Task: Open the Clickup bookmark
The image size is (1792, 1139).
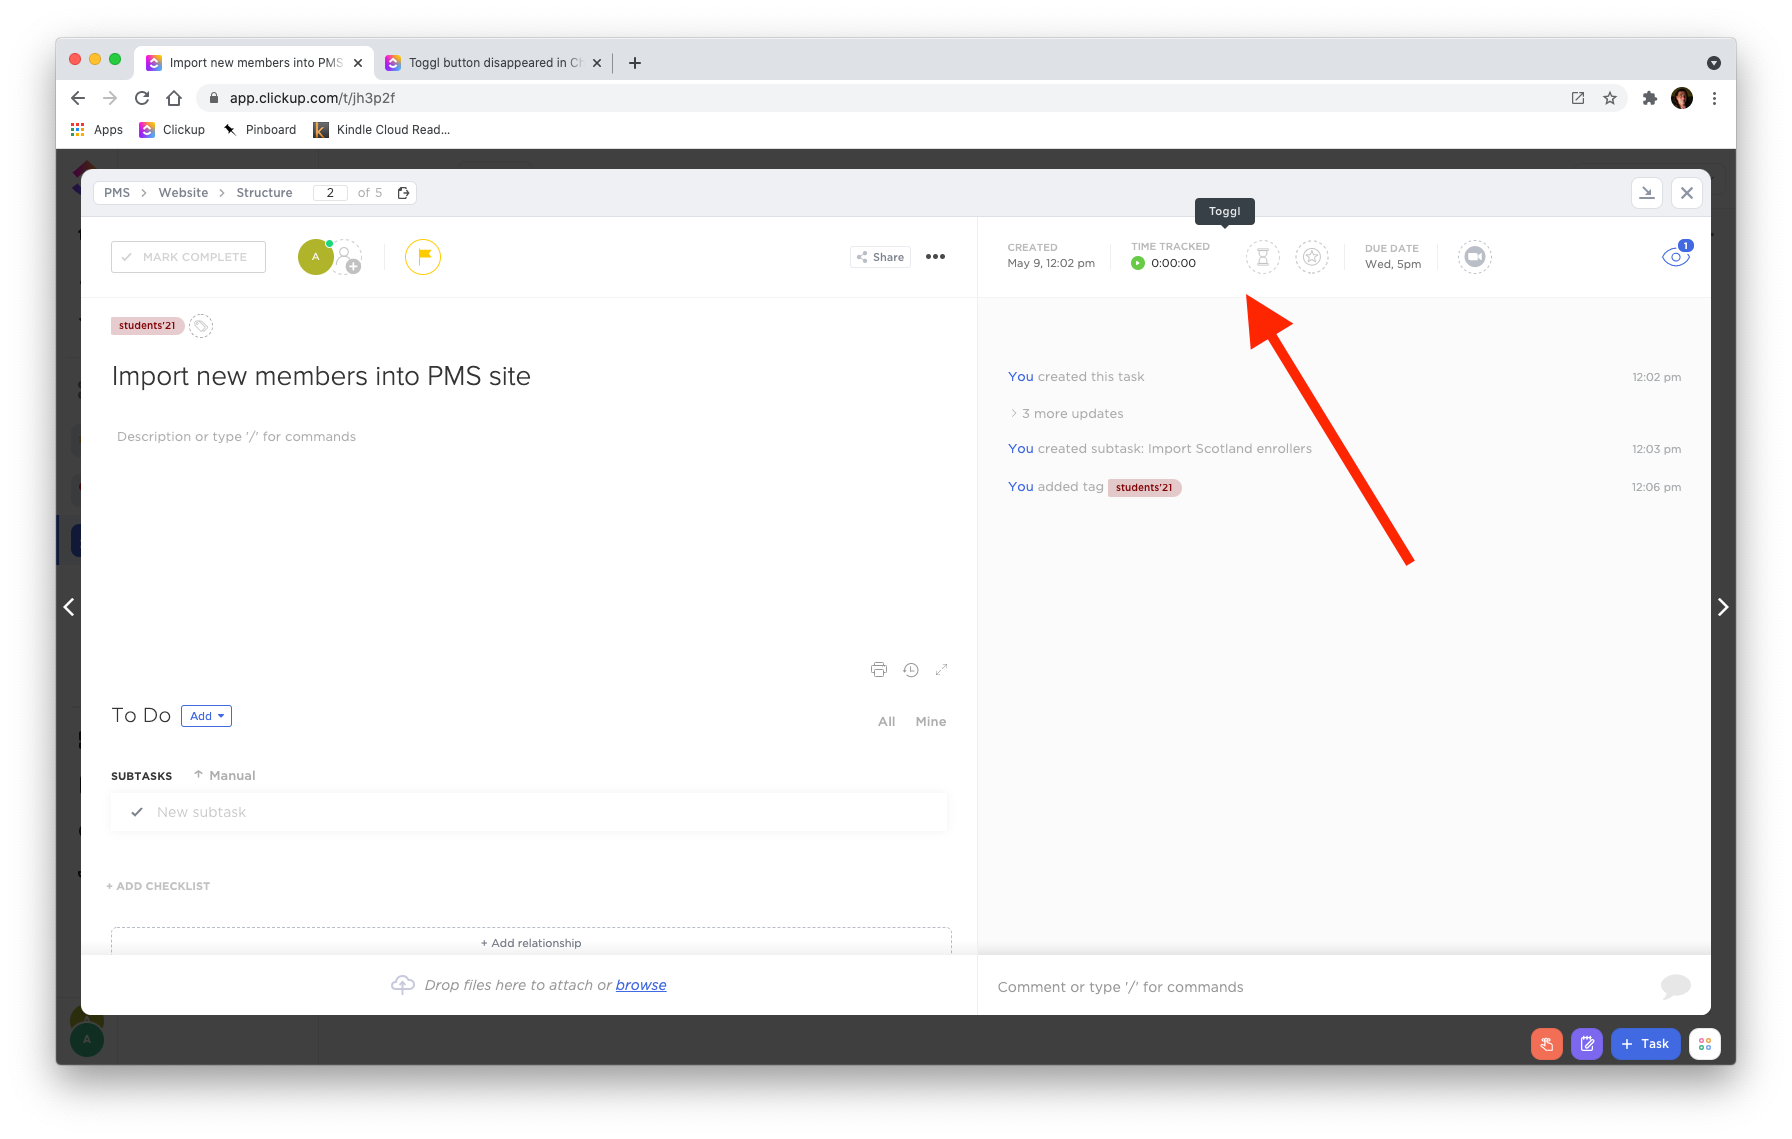Action: (x=172, y=130)
